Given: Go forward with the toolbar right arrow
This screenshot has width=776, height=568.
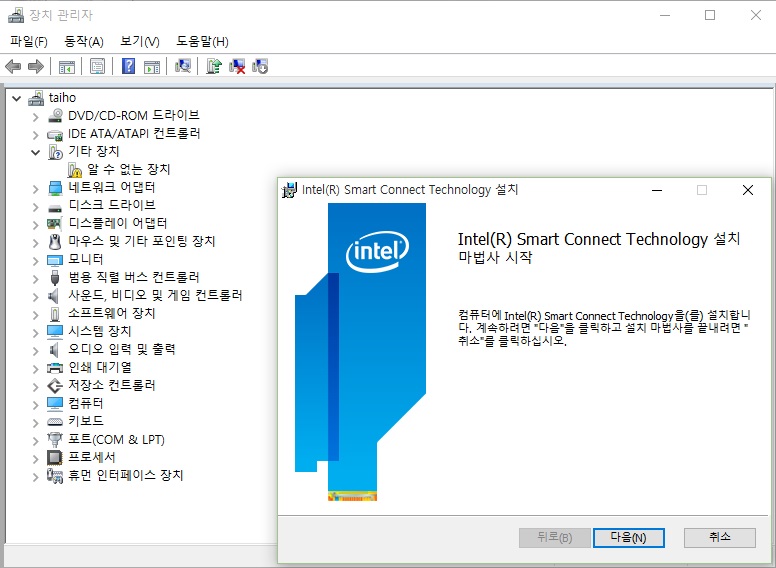Looking at the screenshot, I should point(36,66).
